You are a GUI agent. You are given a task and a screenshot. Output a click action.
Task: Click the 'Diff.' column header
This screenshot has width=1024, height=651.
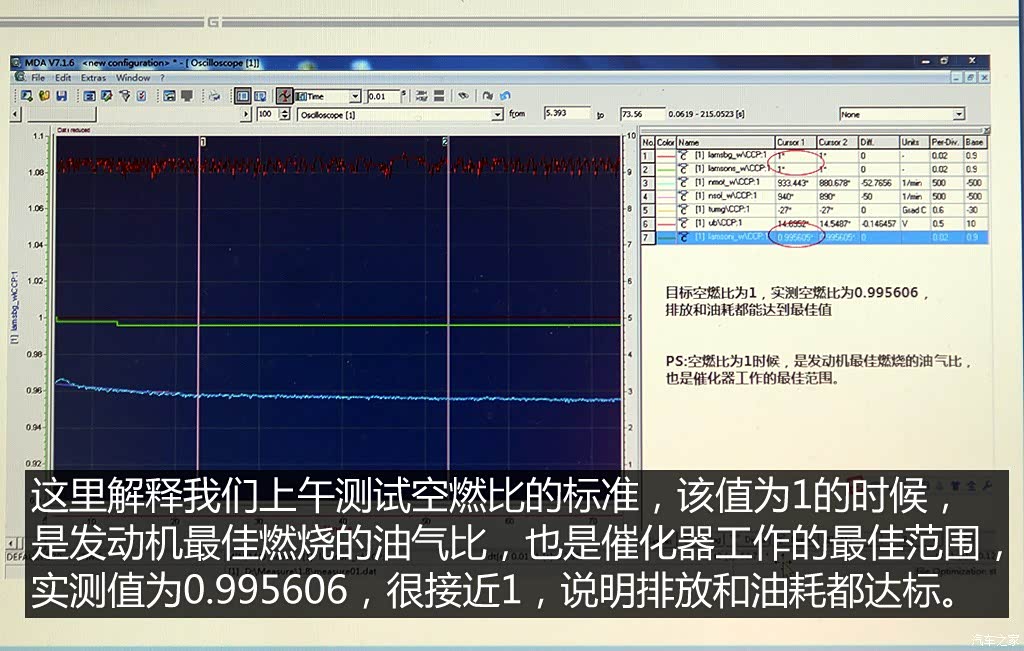coord(878,142)
